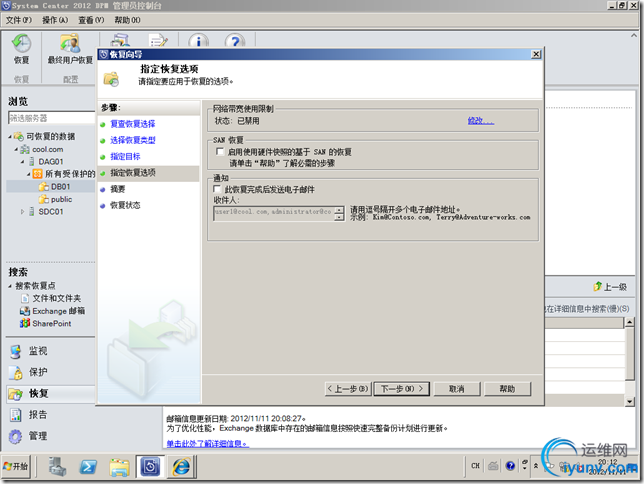Click the 取消 cancel button
This screenshot has width=644, height=484.
pos(456,389)
